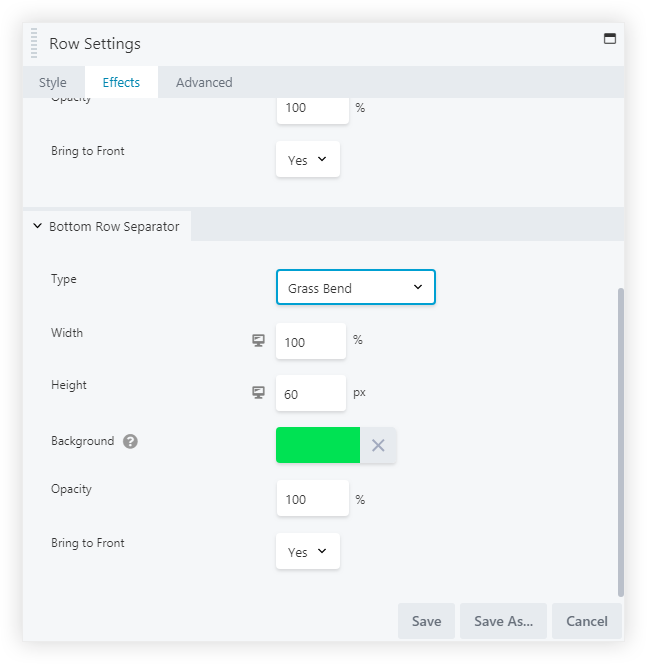
Task: Click the Background help question mark icon
Action: click(130, 442)
